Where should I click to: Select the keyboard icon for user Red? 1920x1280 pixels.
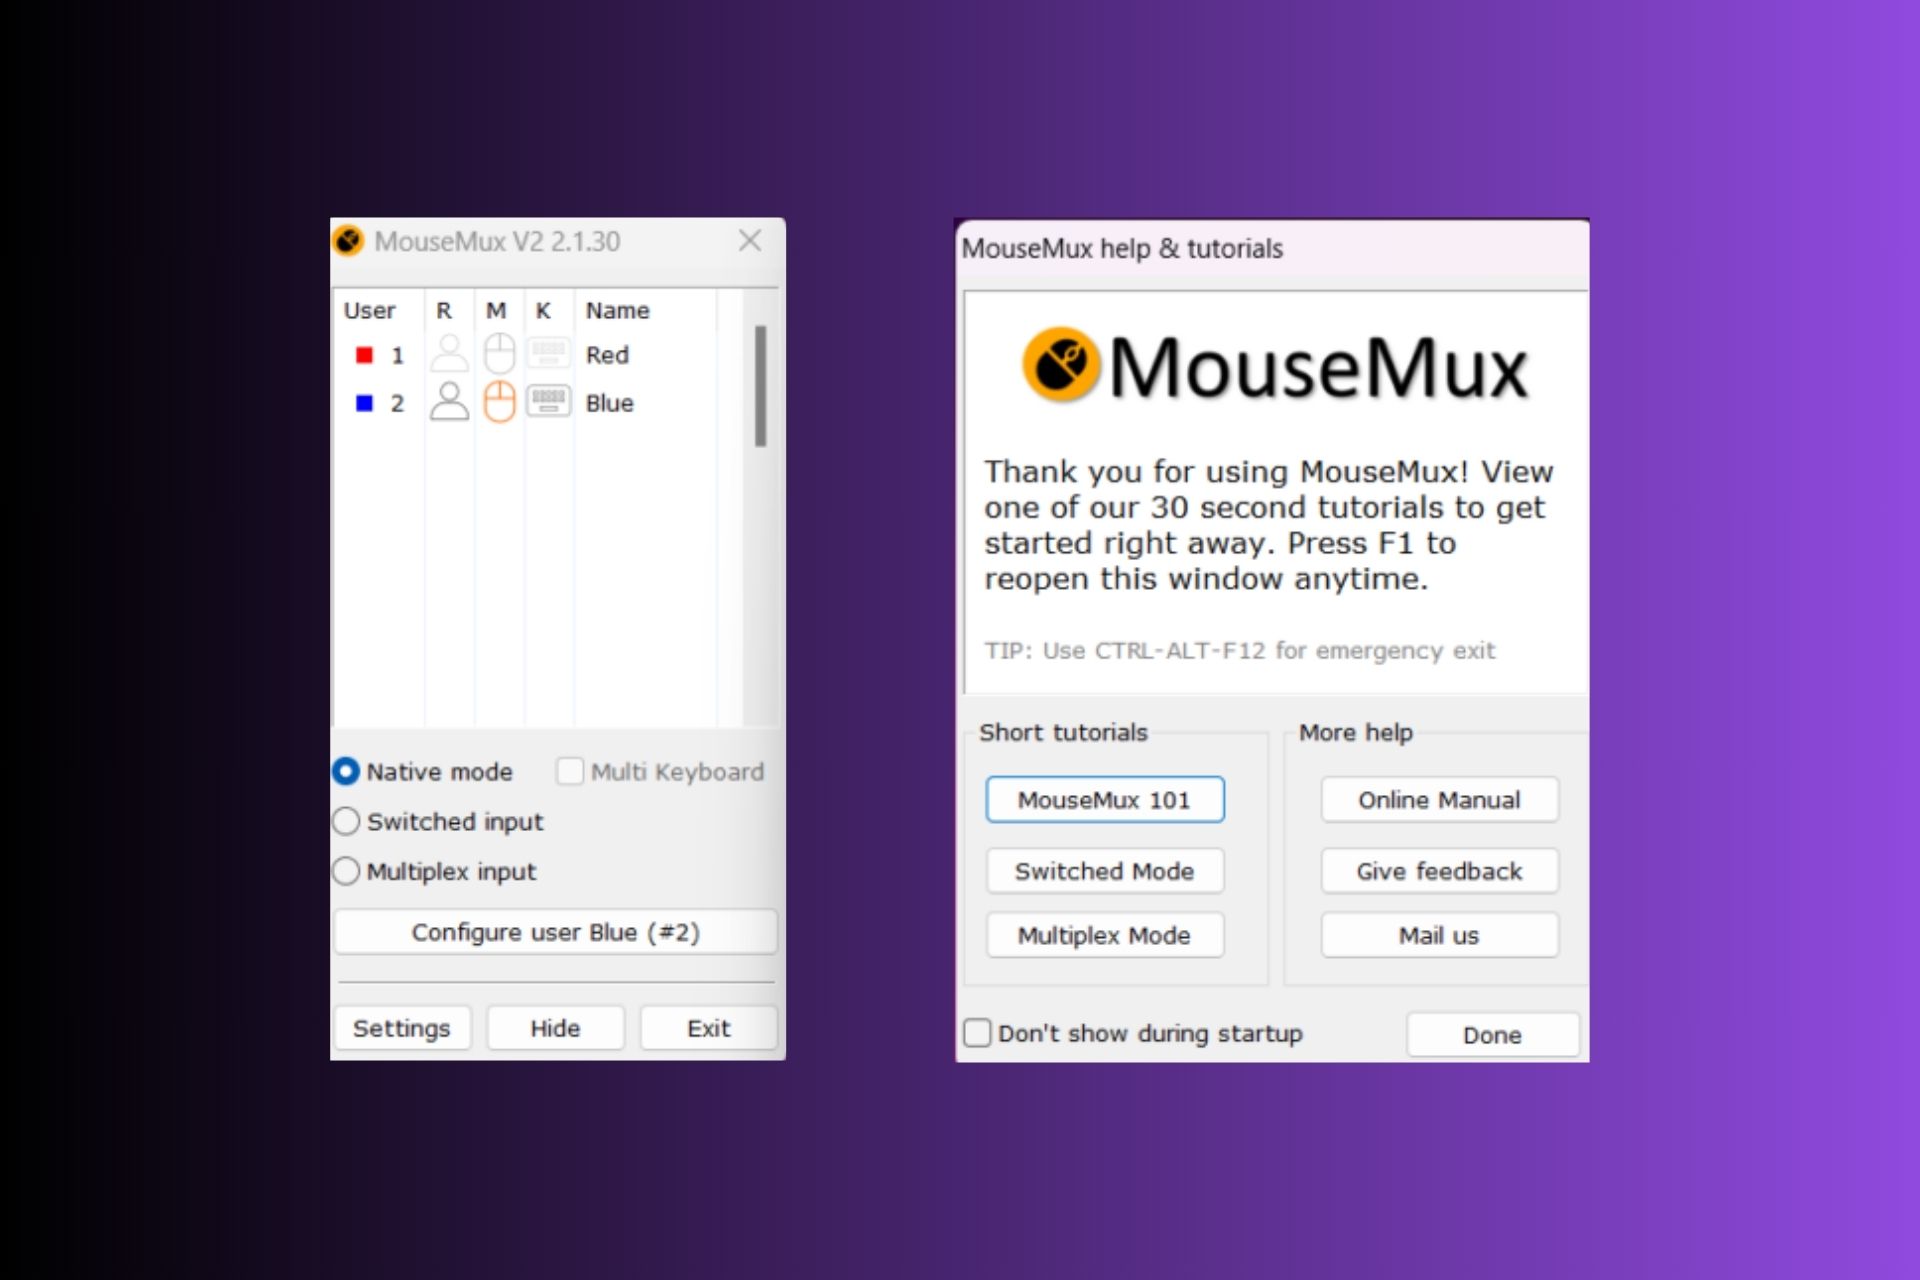[547, 353]
